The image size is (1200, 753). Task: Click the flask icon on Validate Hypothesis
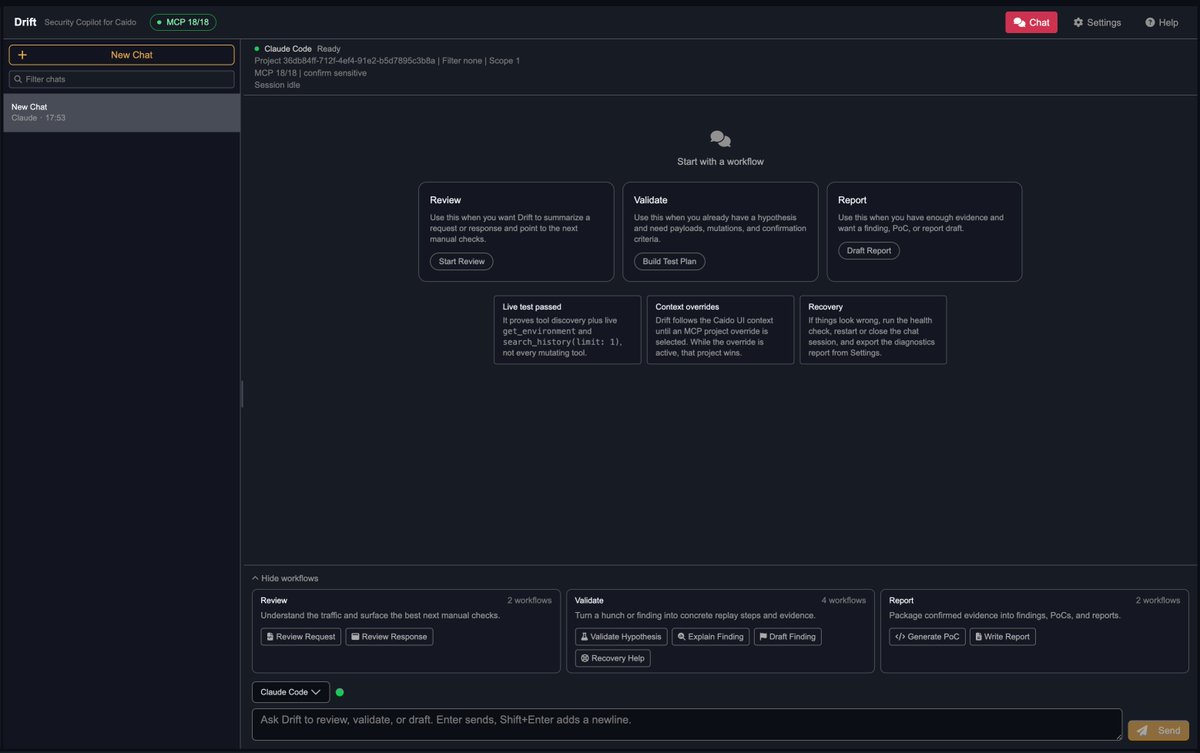coord(585,637)
